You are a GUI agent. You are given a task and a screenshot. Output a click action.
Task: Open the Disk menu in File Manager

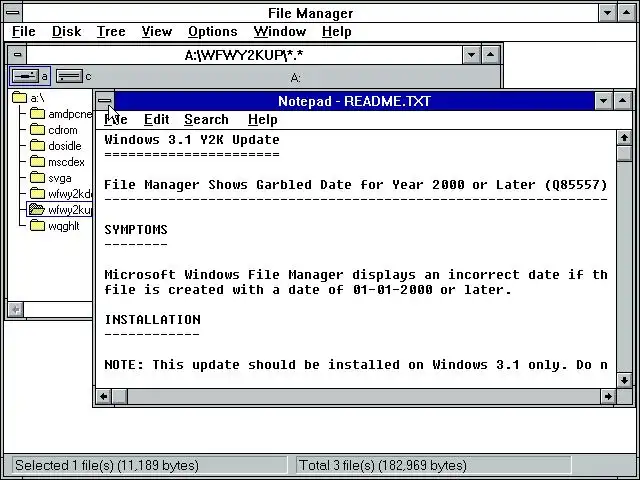(67, 31)
